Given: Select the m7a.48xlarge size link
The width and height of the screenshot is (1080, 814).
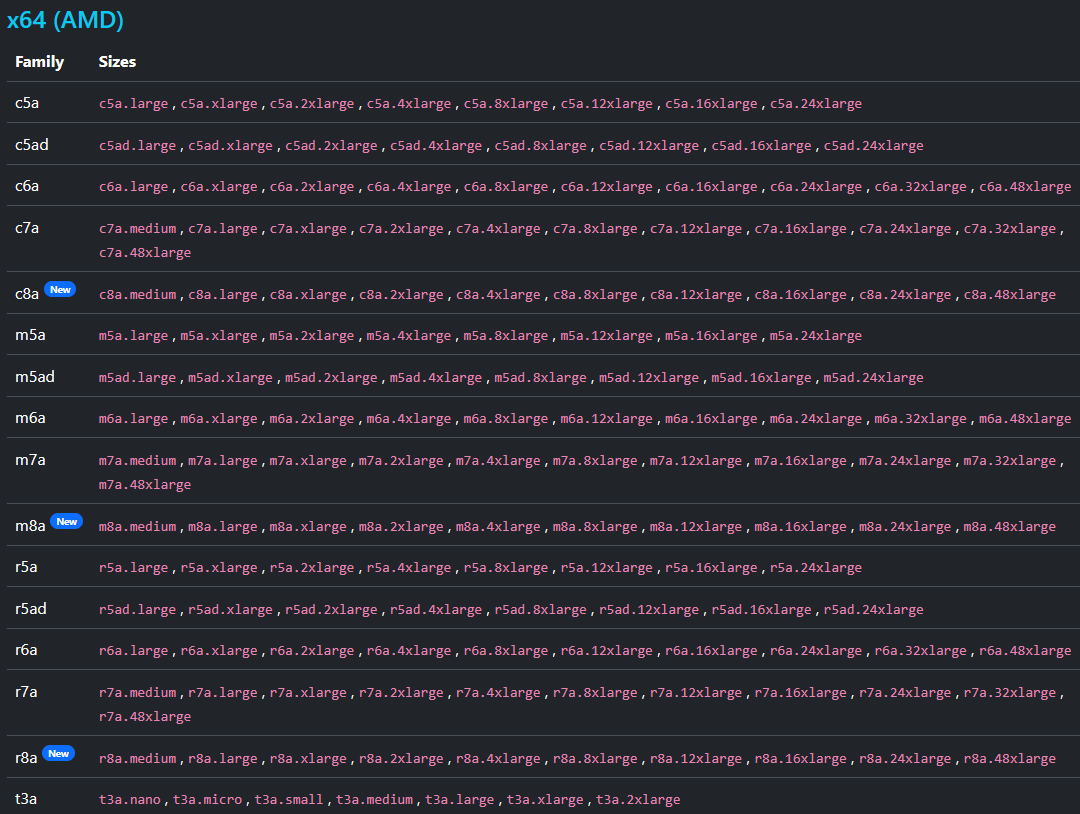Looking at the screenshot, I should click(144, 485).
